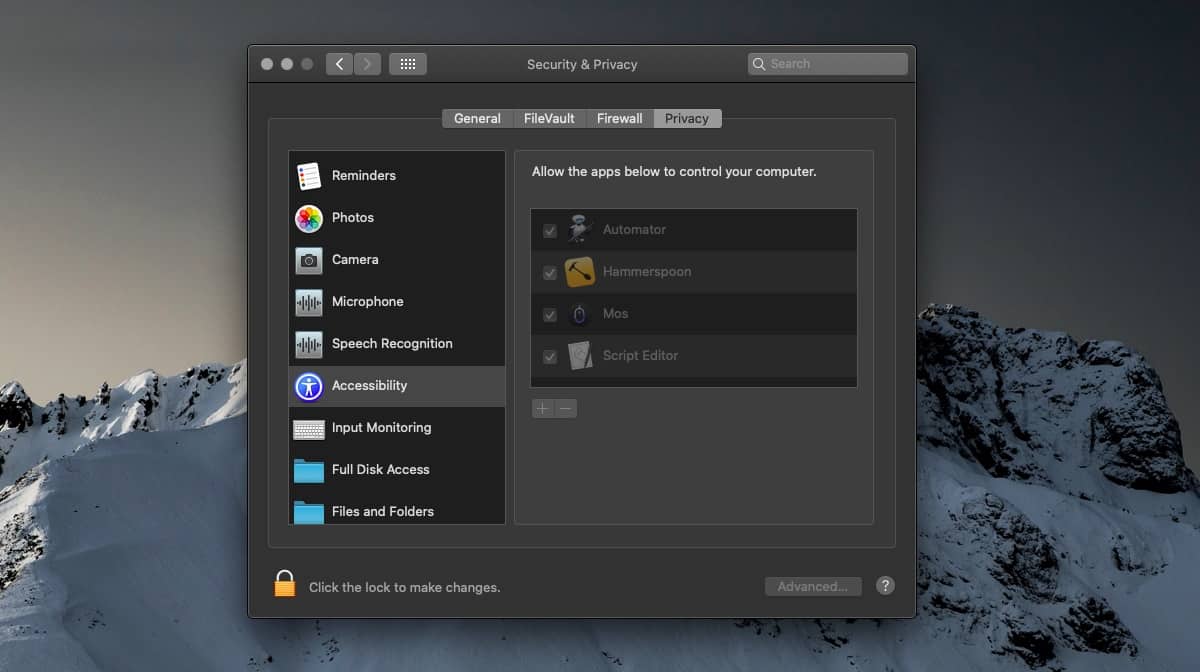Viewport: 1200px width, 672px height.
Task: Remove an app with the minus button
Action: point(566,408)
